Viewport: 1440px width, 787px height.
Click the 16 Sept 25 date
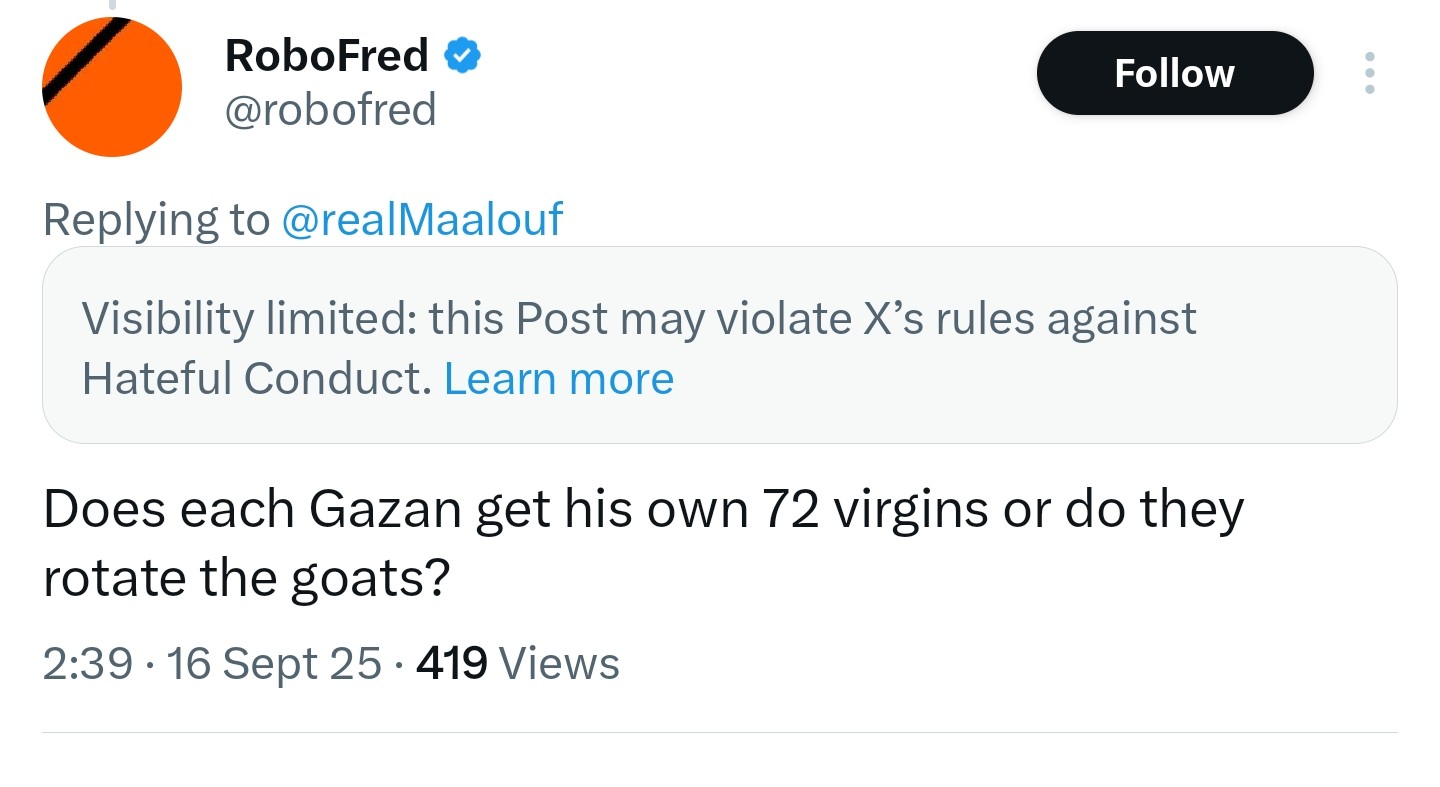[274, 663]
